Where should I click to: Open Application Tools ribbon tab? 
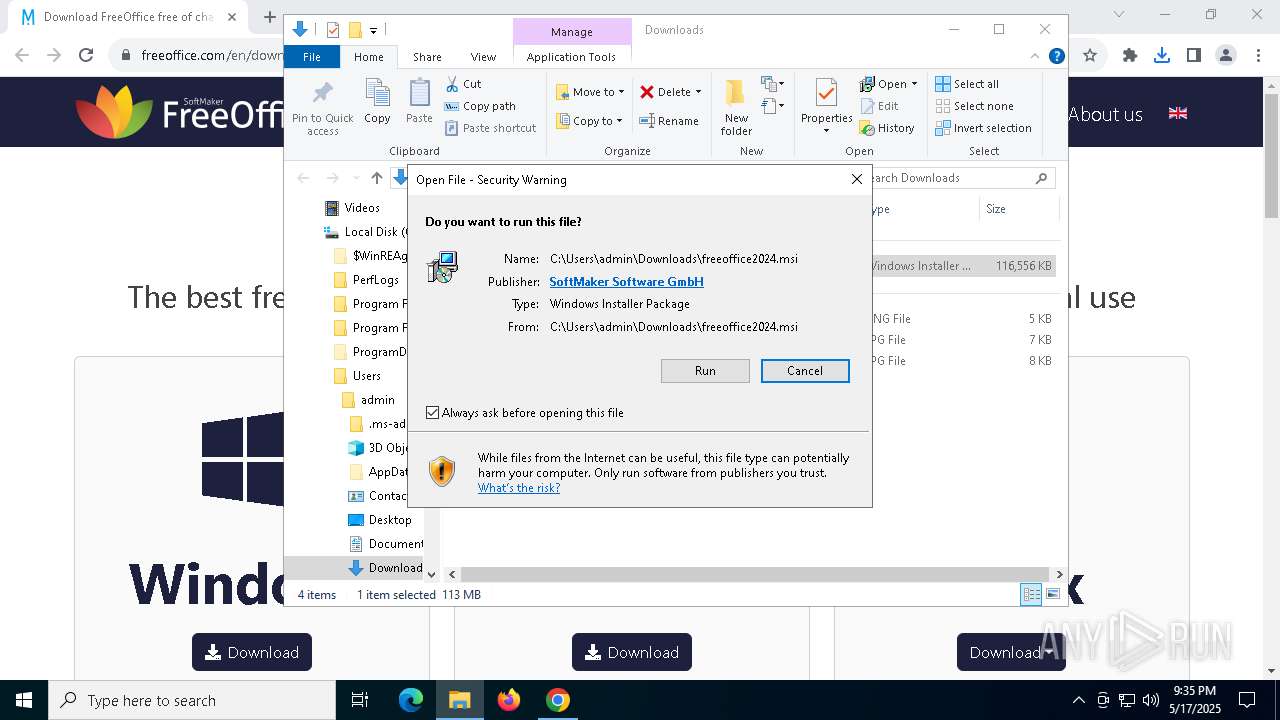pos(571,57)
